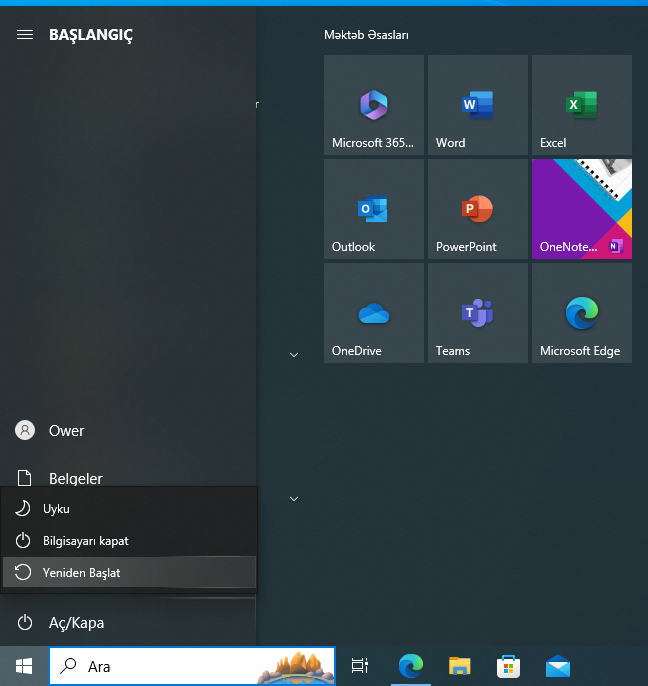
Task: Open File Explorer from the taskbar
Action: 459,666
